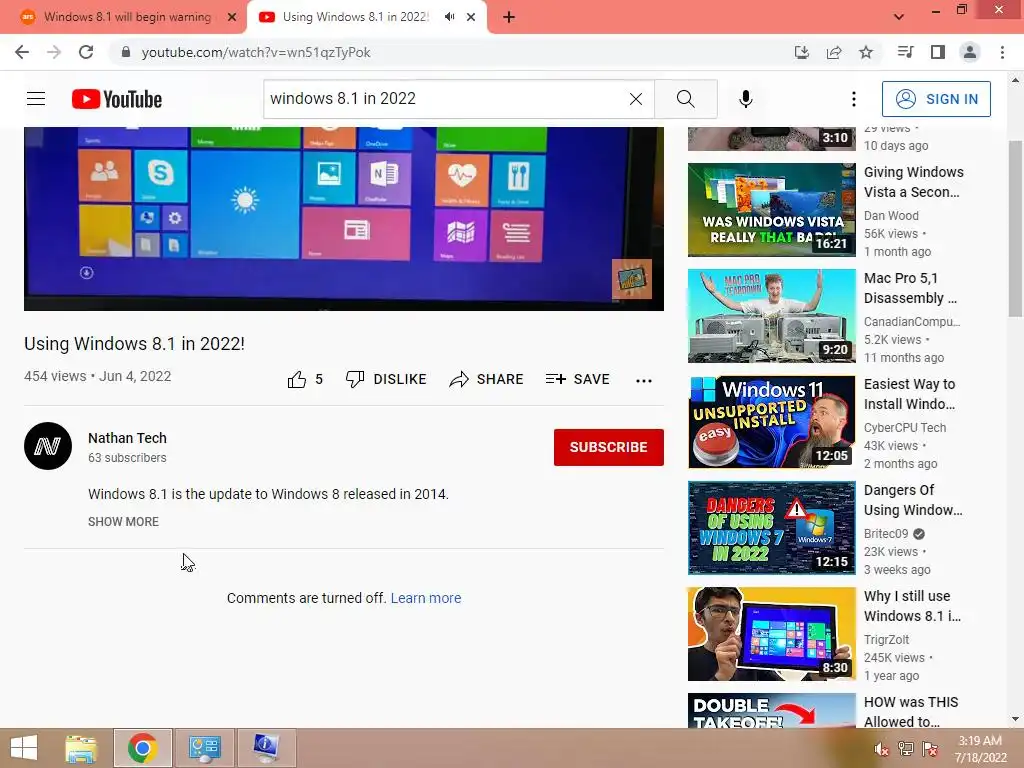Run search with the magnifier button
The height and width of the screenshot is (768, 1024).
click(686, 99)
